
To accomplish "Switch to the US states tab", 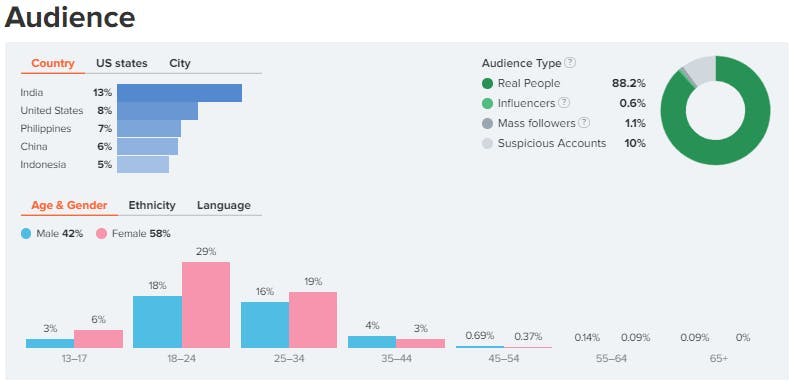I will pyautogui.click(x=122, y=63).
